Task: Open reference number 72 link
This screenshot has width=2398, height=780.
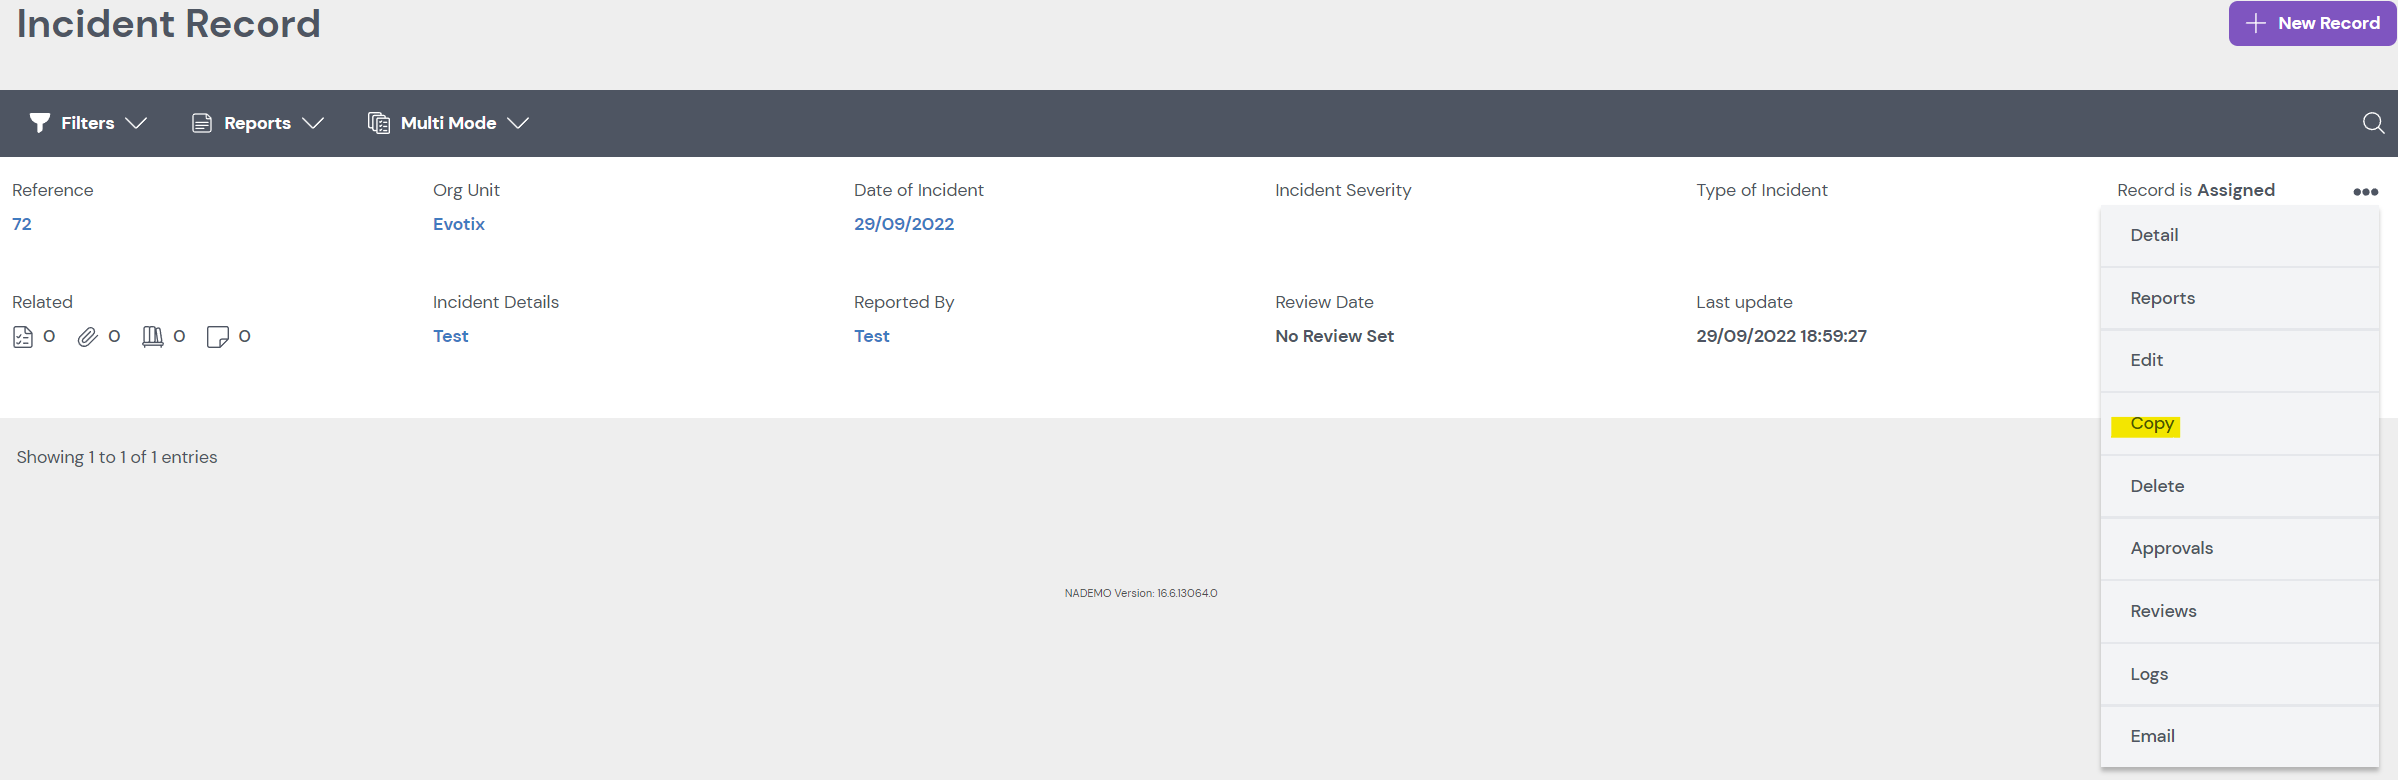Action: (22, 224)
